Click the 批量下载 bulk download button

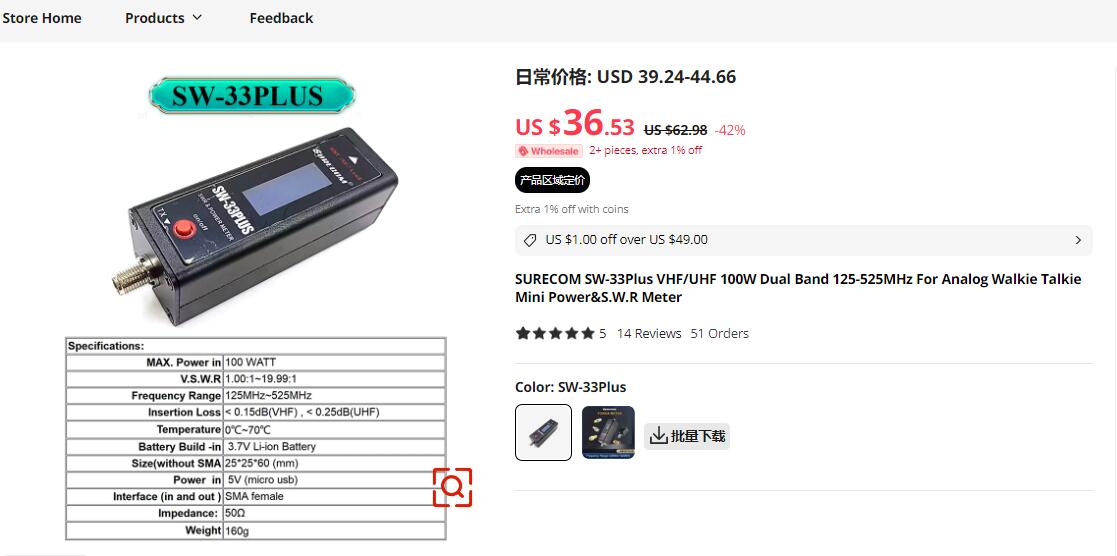687,436
